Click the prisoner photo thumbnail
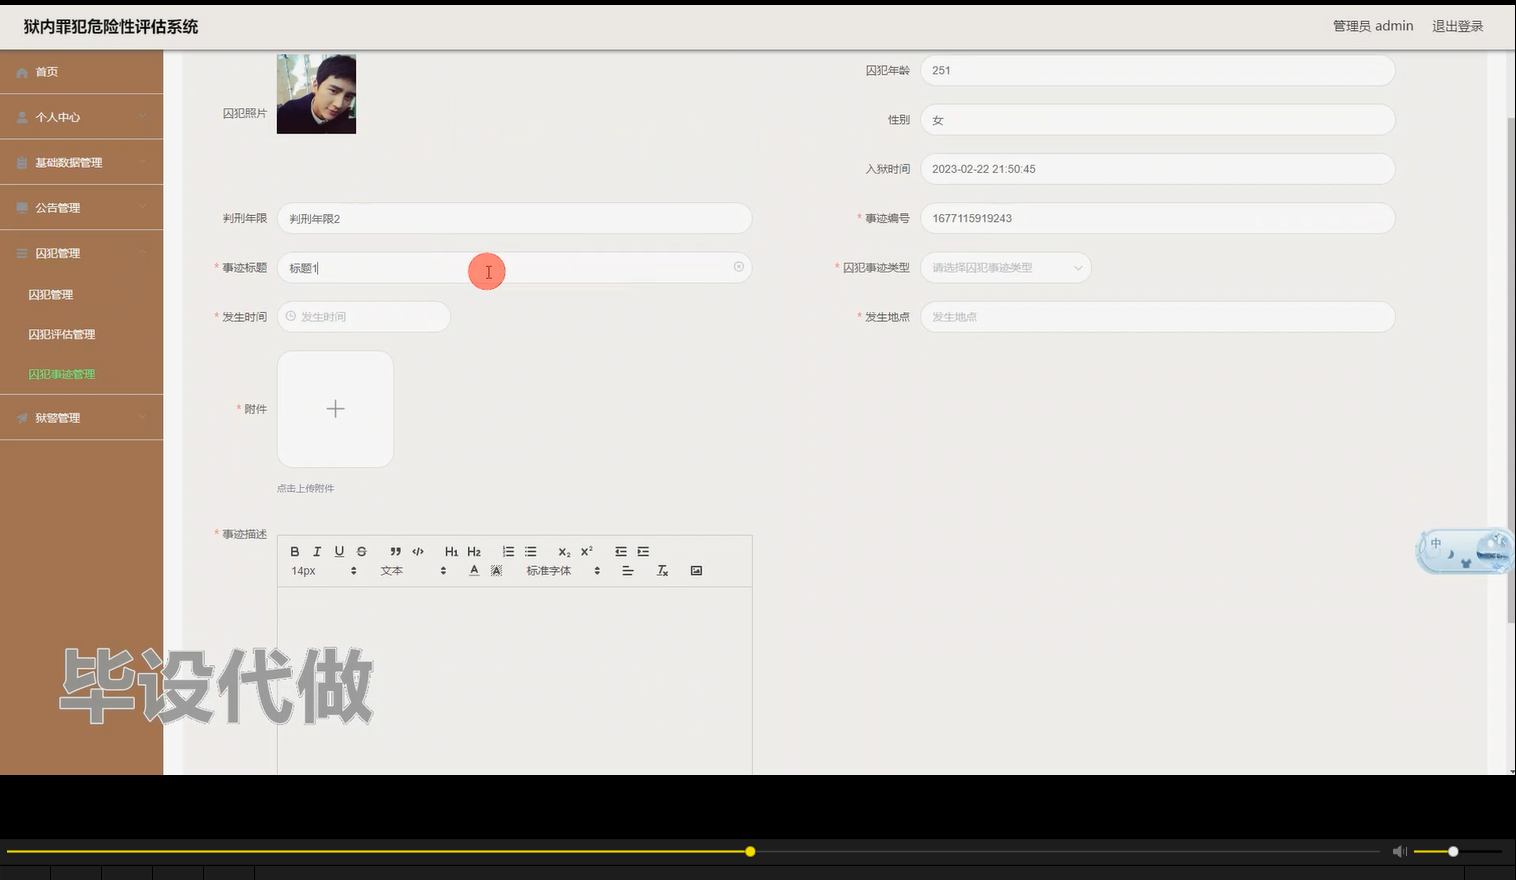Screen dimensions: 1516x880 (316, 94)
